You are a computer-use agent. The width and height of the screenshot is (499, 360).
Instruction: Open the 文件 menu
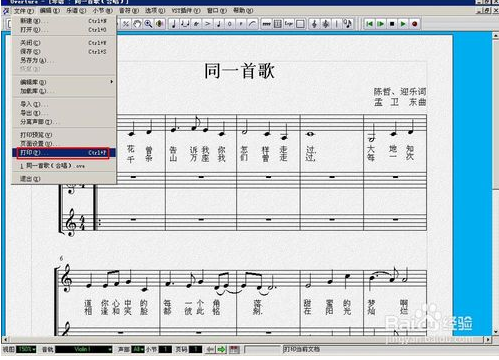pos(23,11)
